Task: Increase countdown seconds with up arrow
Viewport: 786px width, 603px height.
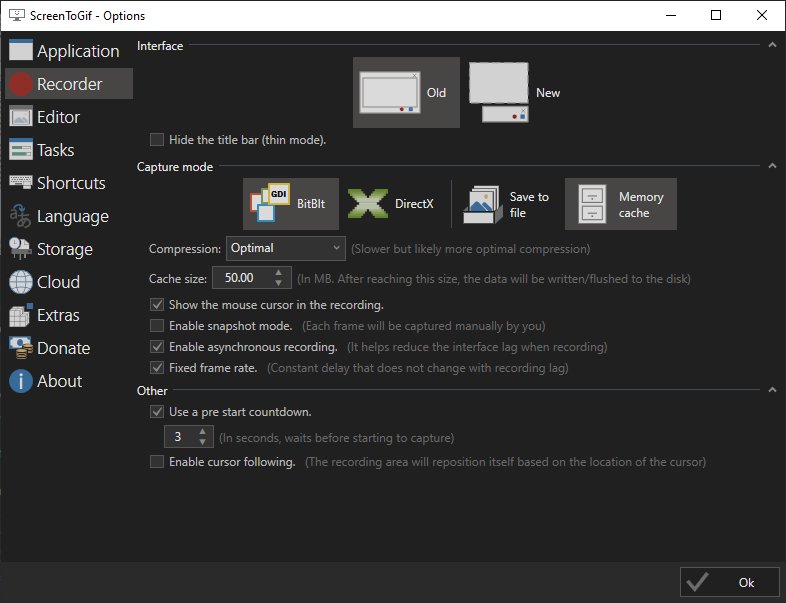Action: [202, 431]
